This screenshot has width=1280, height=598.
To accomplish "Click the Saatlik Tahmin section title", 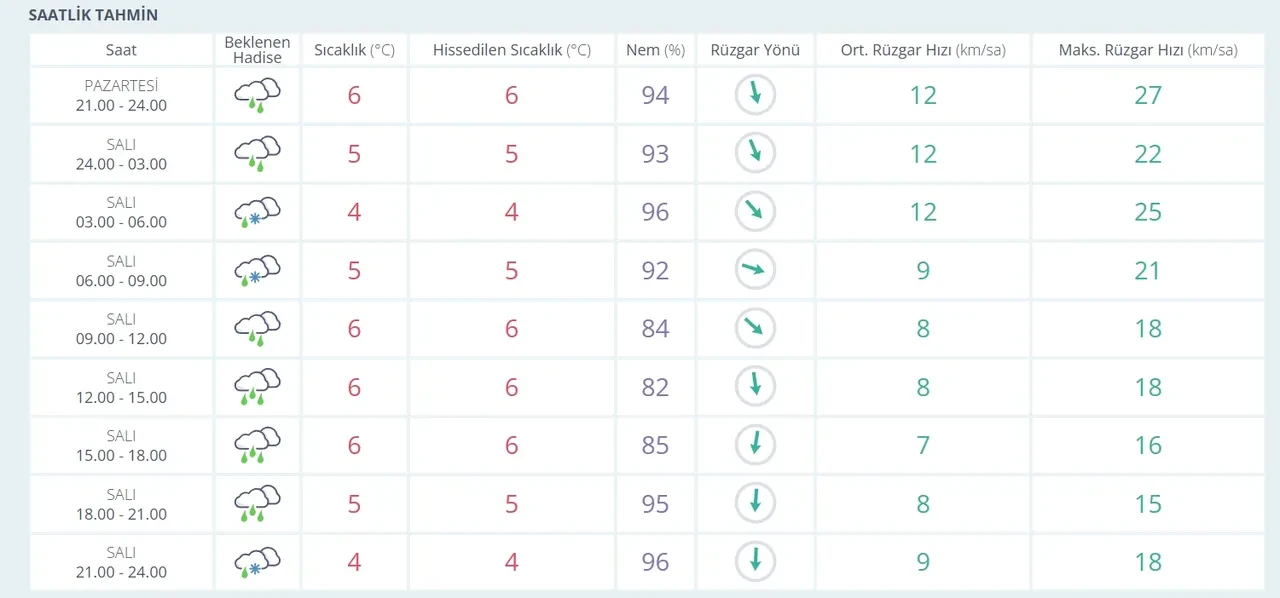I will coord(93,16).
